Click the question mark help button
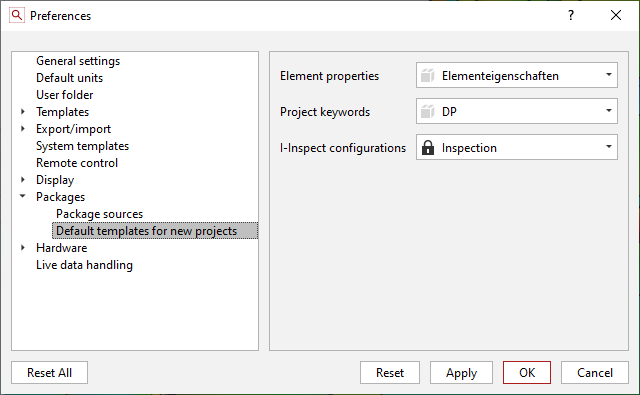Viewport: 640px width, 395px height. pyautogui.click(x=571, y=16)
